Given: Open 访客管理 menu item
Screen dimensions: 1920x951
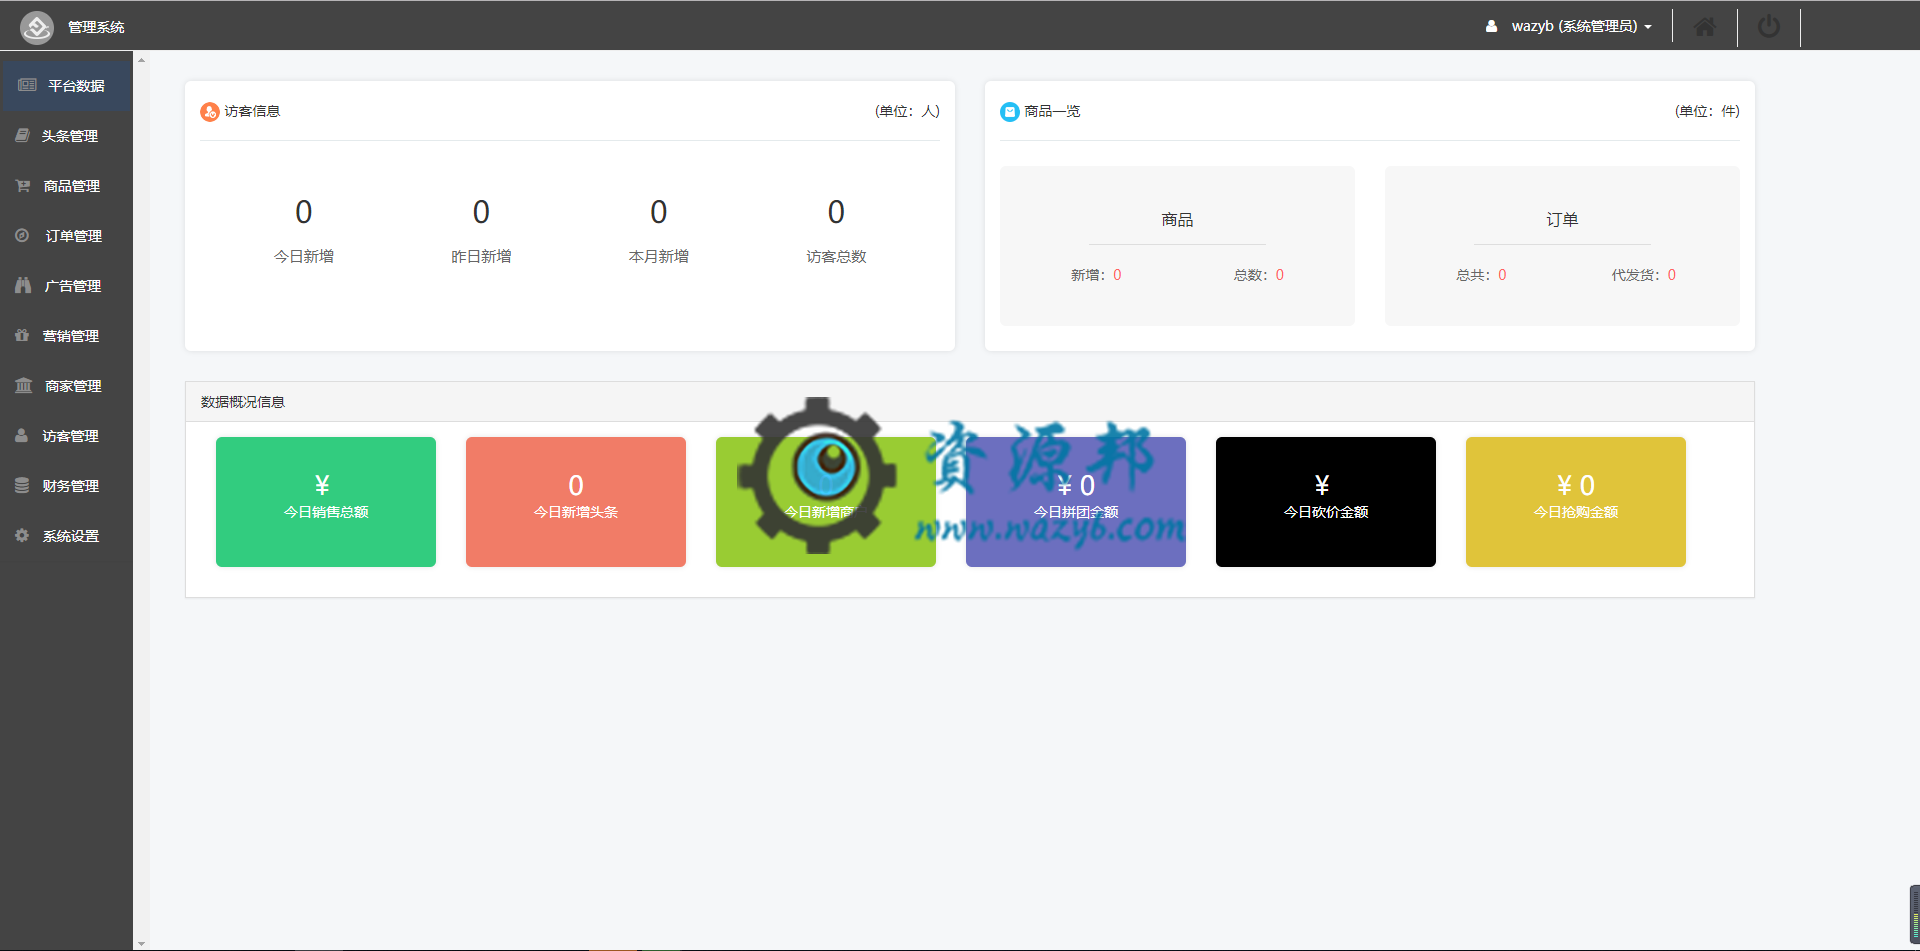Looking at the screenshot, I should 66,436.
